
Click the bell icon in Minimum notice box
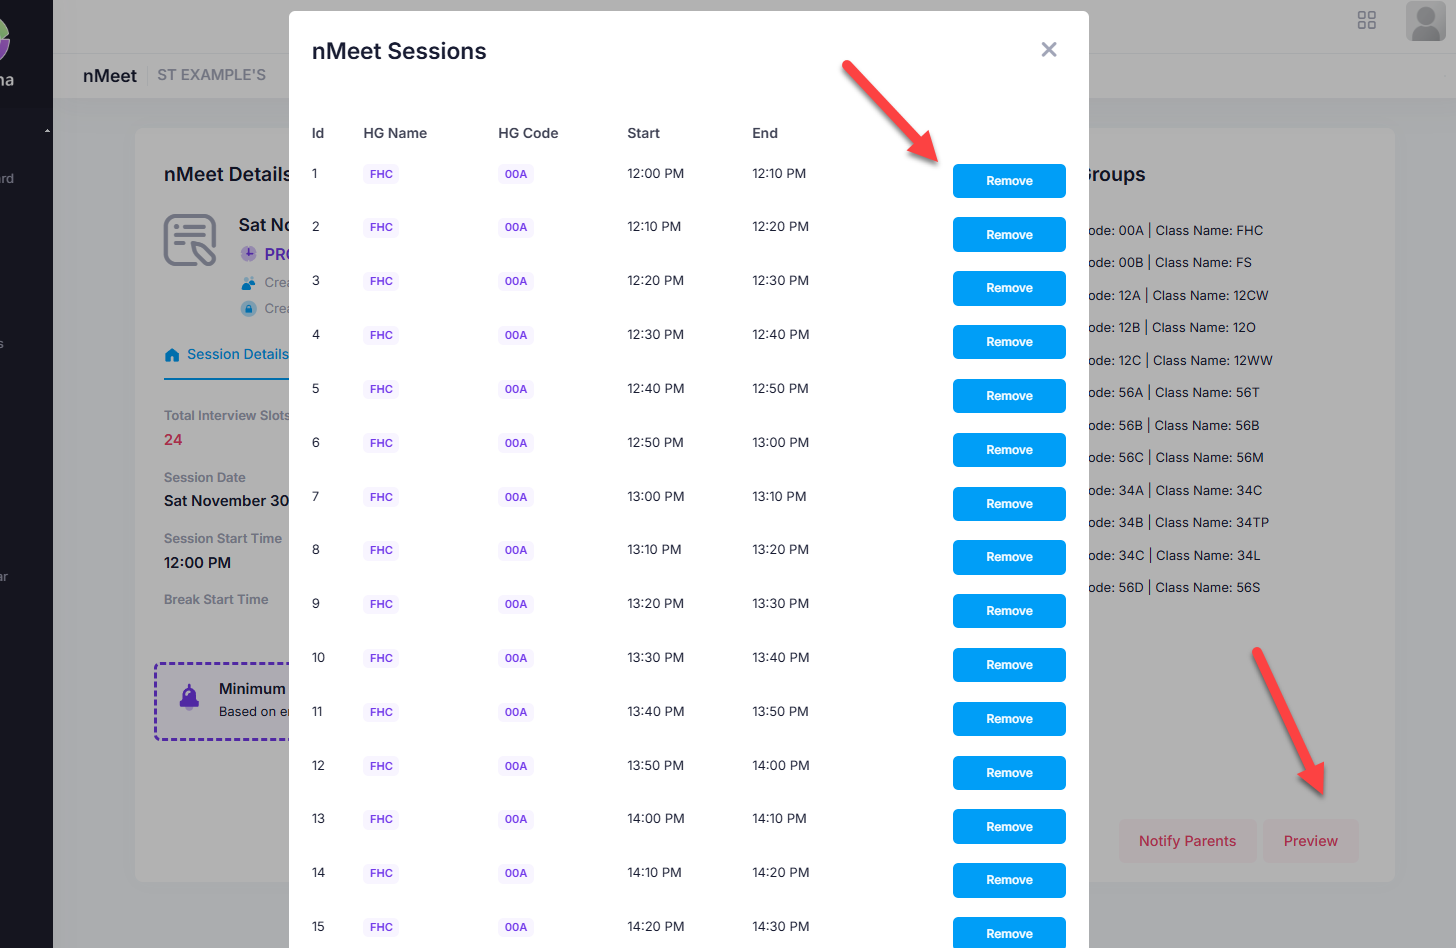point(189,697)
